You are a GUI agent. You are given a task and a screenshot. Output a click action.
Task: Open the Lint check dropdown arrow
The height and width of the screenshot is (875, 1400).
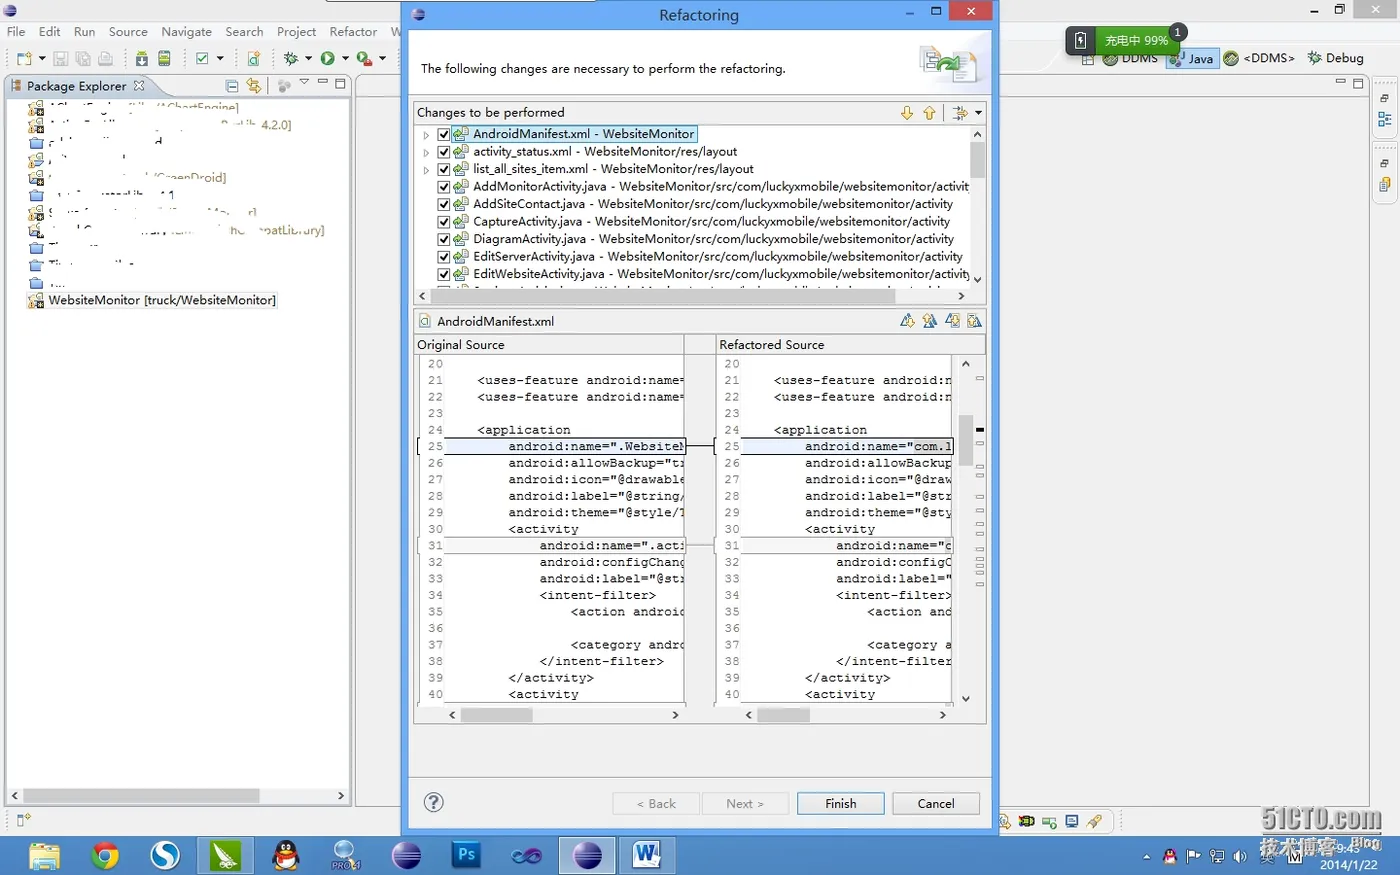220,59
